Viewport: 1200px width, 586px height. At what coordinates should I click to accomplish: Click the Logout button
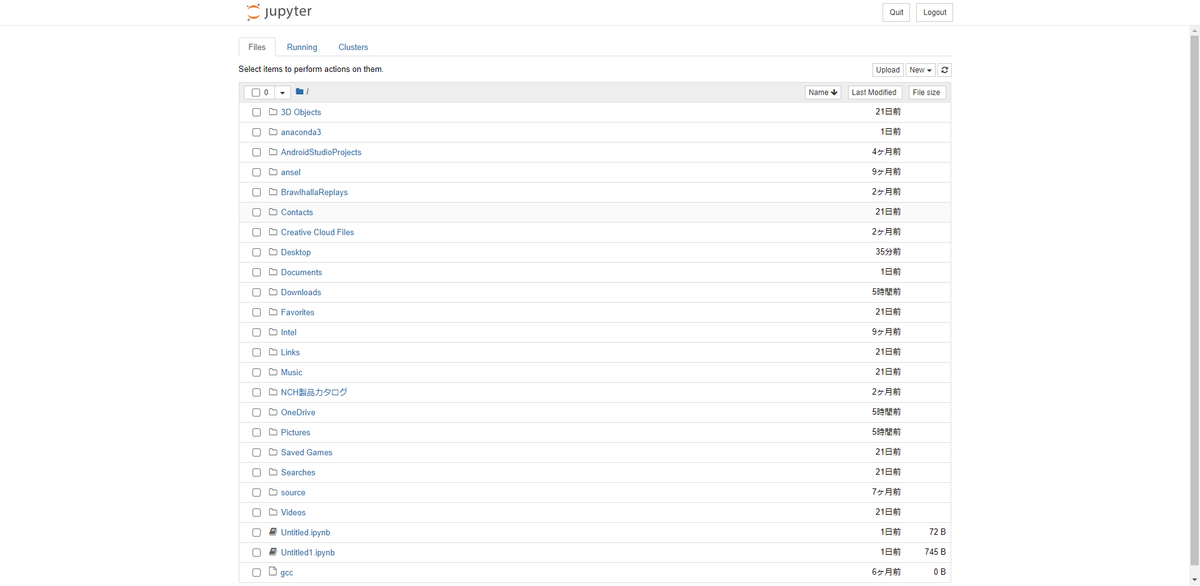[934, 12]
